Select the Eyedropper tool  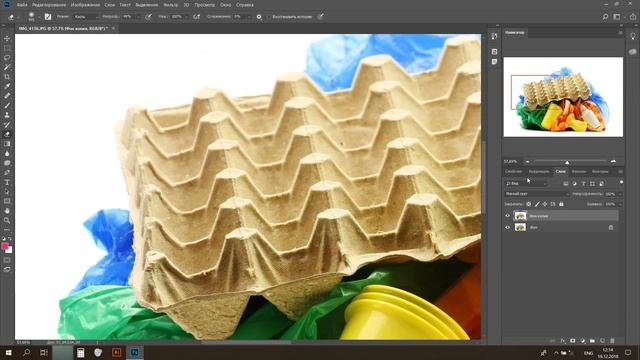(7, 86)
